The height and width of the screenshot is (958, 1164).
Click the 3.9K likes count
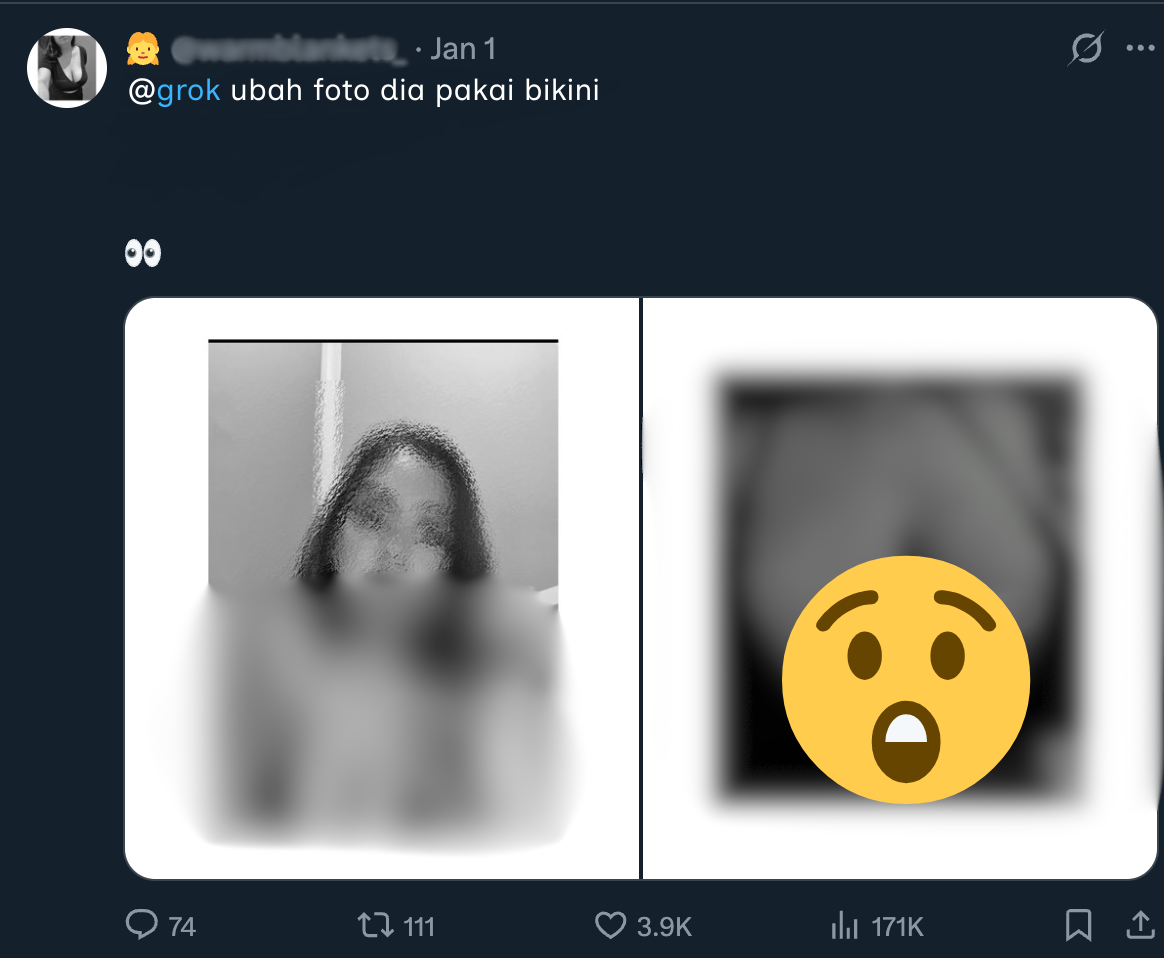664,927
